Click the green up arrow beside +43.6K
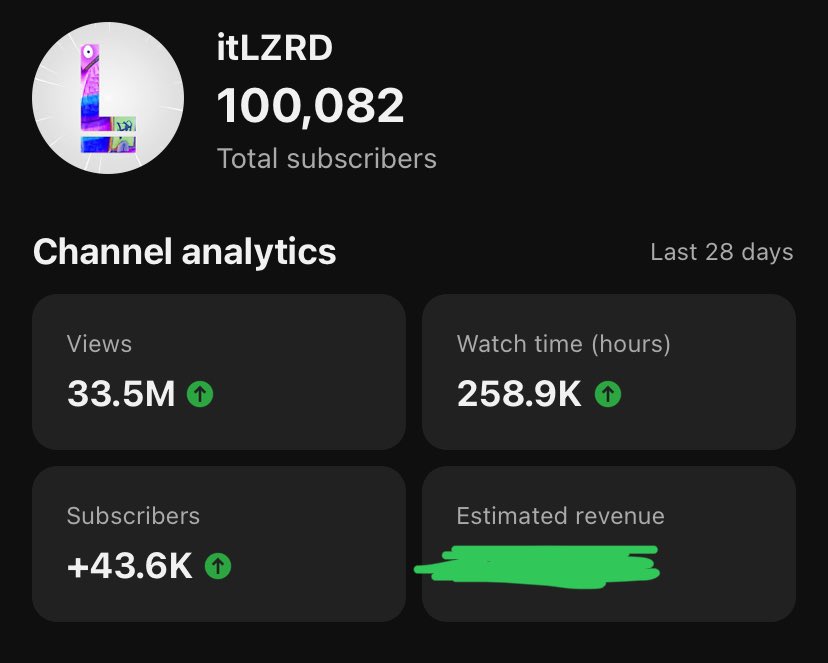Image resolution: width=828 pixels, height=663 pixels. (218, 566)
